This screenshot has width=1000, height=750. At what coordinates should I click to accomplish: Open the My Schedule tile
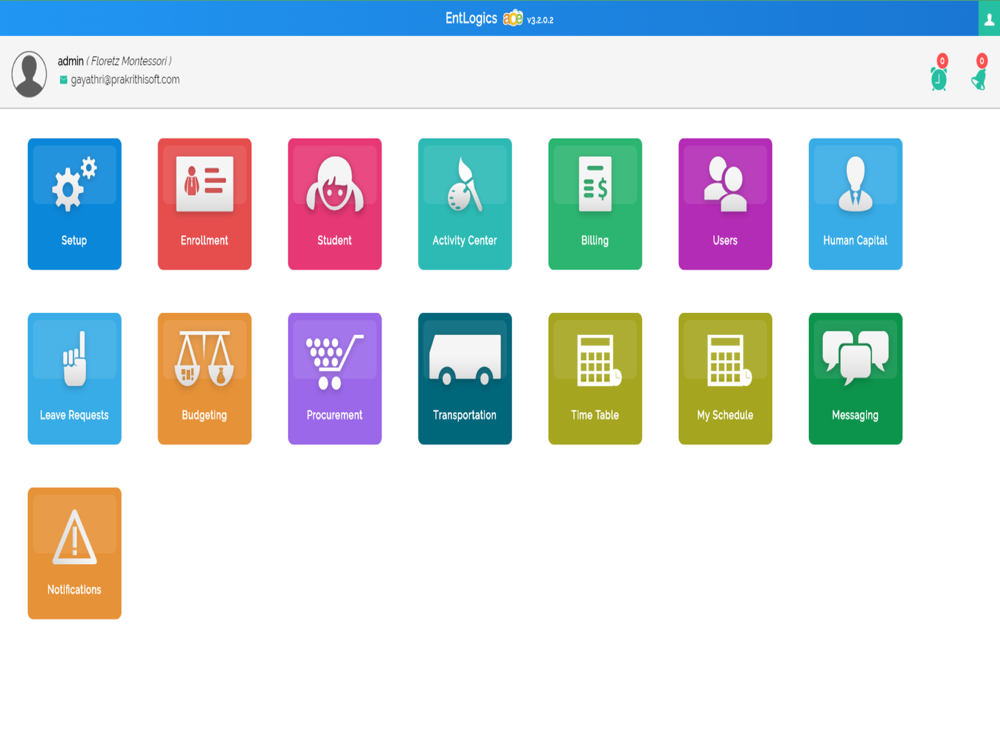point(725,379)
